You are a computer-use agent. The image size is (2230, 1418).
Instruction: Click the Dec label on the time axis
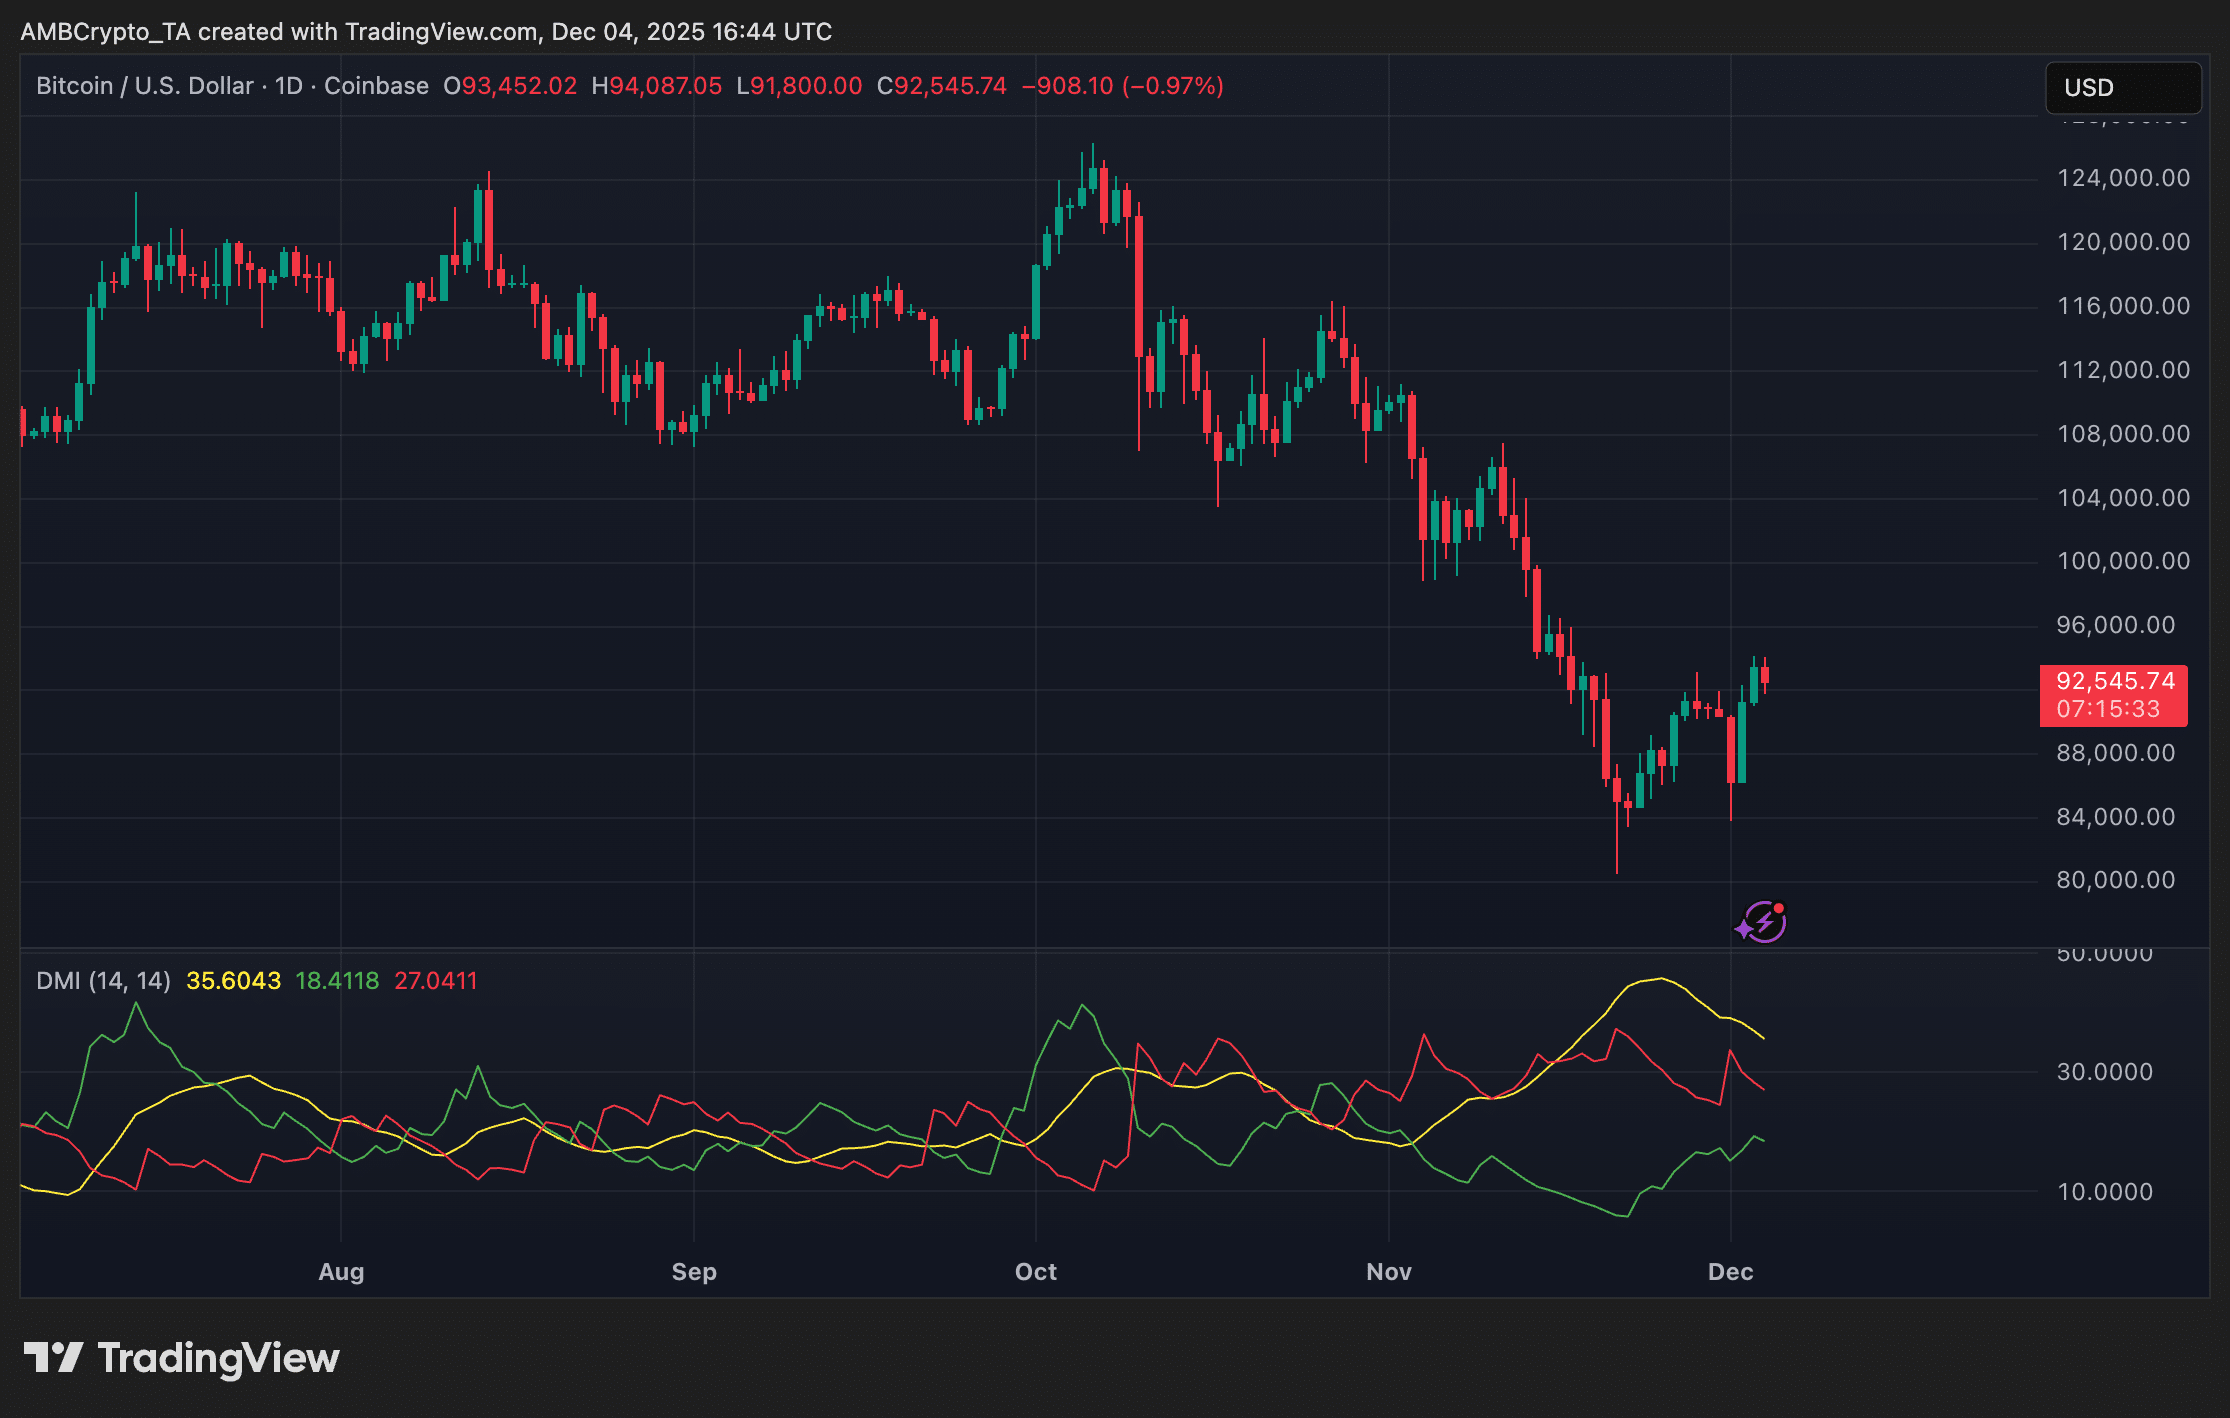coord(1732,1272)
